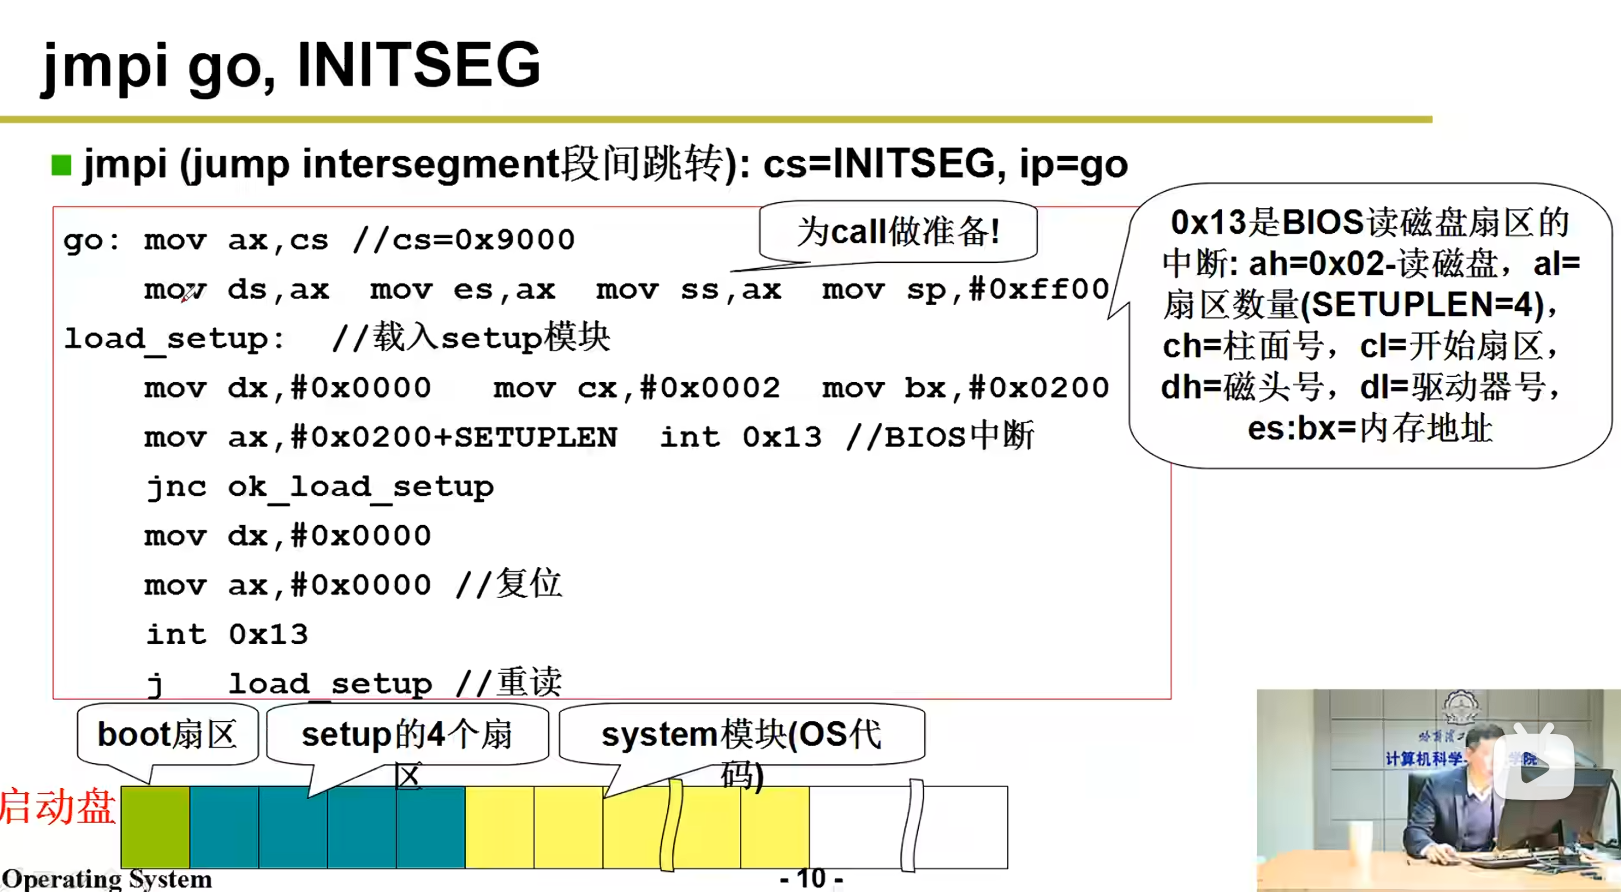Click the line "j load_setup //重读"

(354, 683)
